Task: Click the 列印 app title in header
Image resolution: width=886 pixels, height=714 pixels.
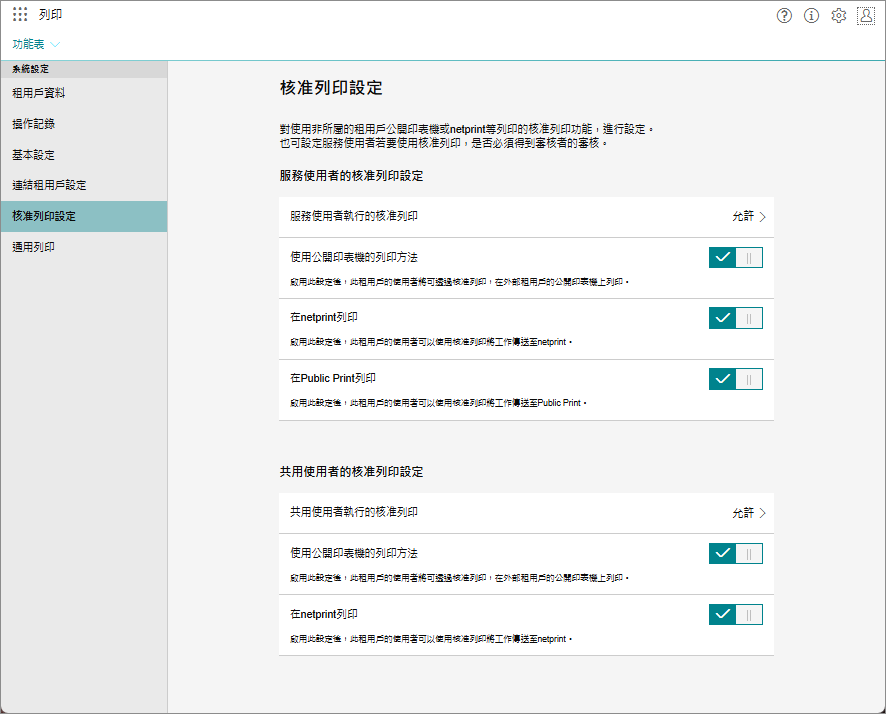Action: click(50, 15)
